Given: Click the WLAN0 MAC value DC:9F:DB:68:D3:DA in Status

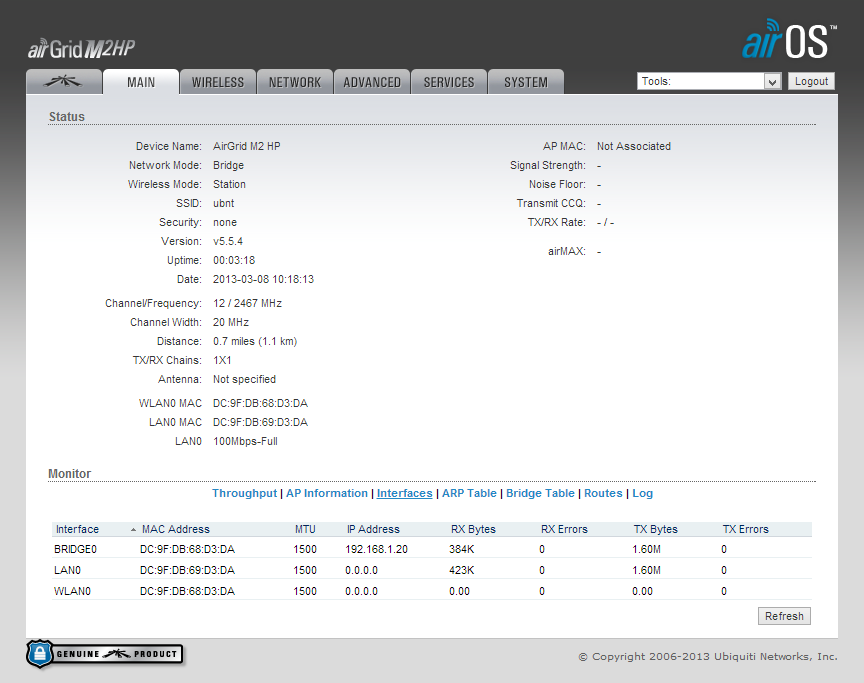Looking at the screenshot, I should coord(261,403).
